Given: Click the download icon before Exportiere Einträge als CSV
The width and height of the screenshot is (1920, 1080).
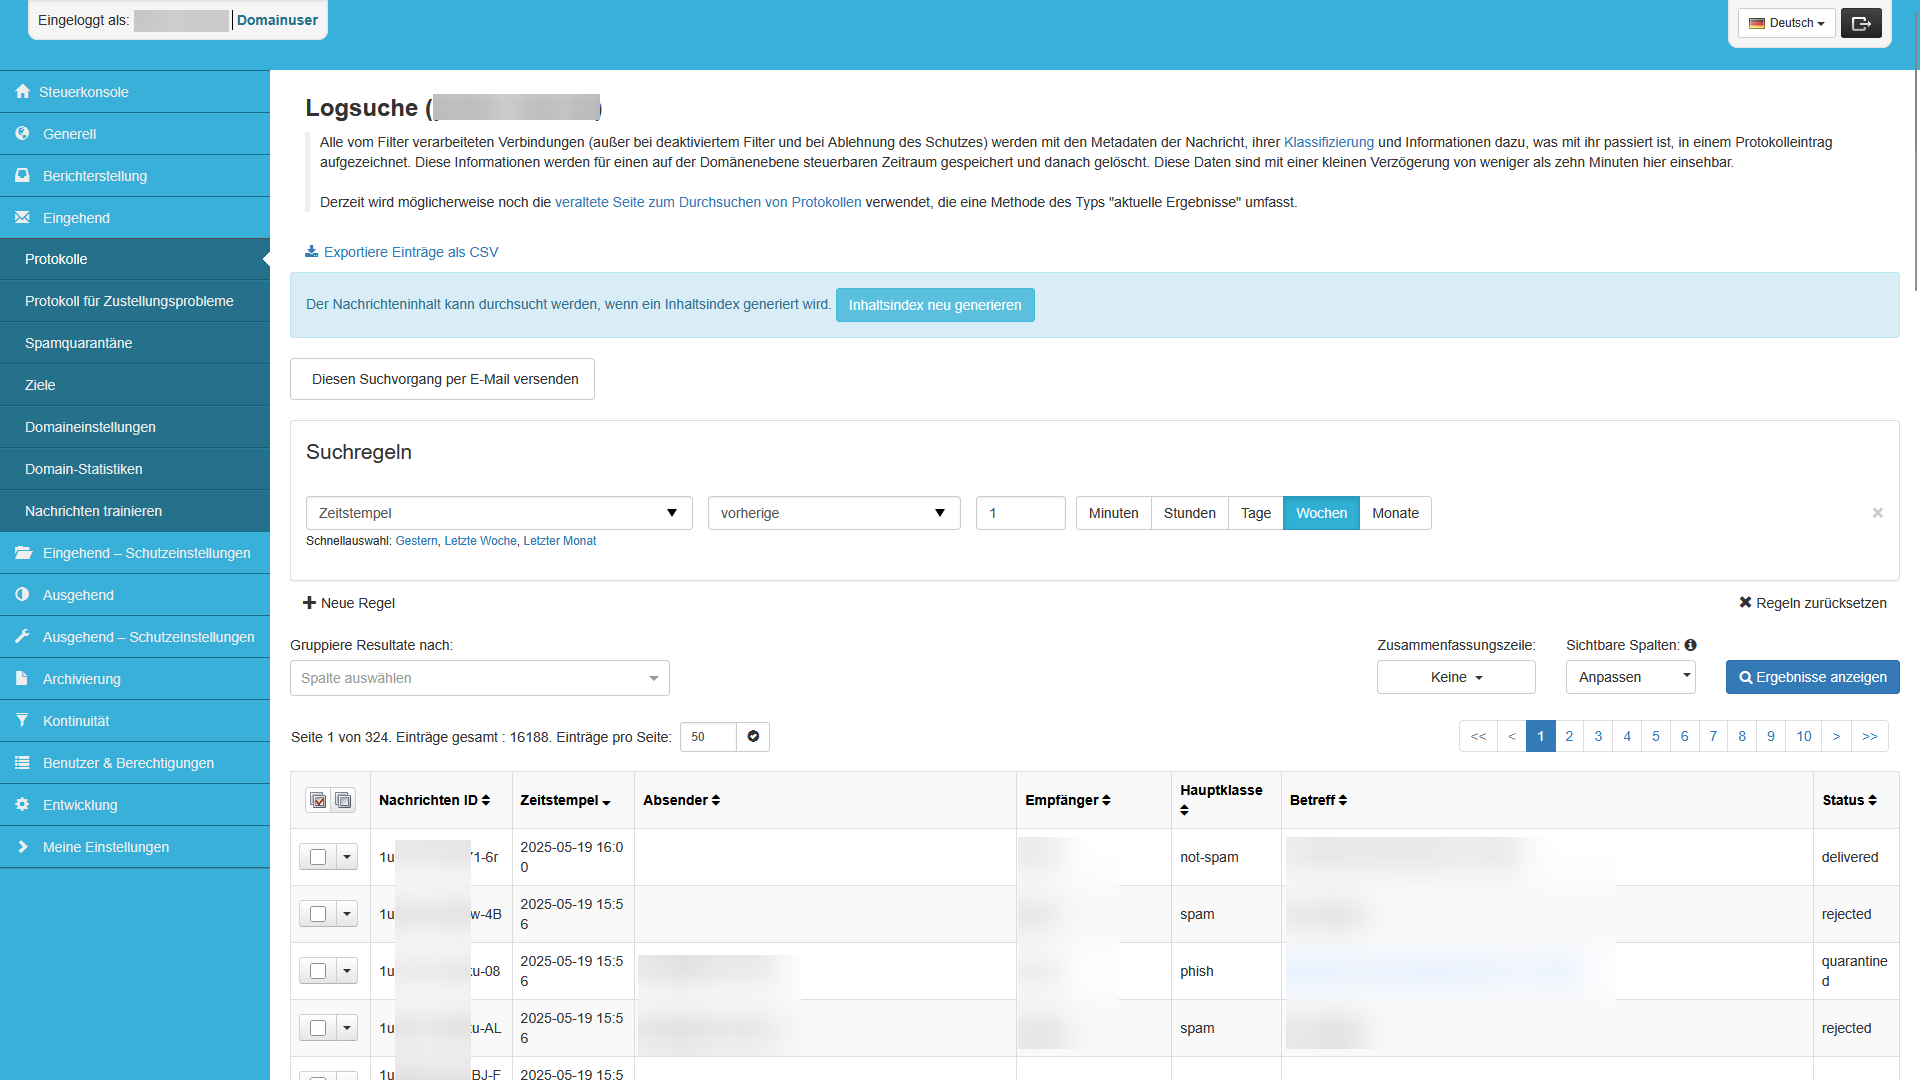Looking at the screenshot, I should click(x=311, y=251).
